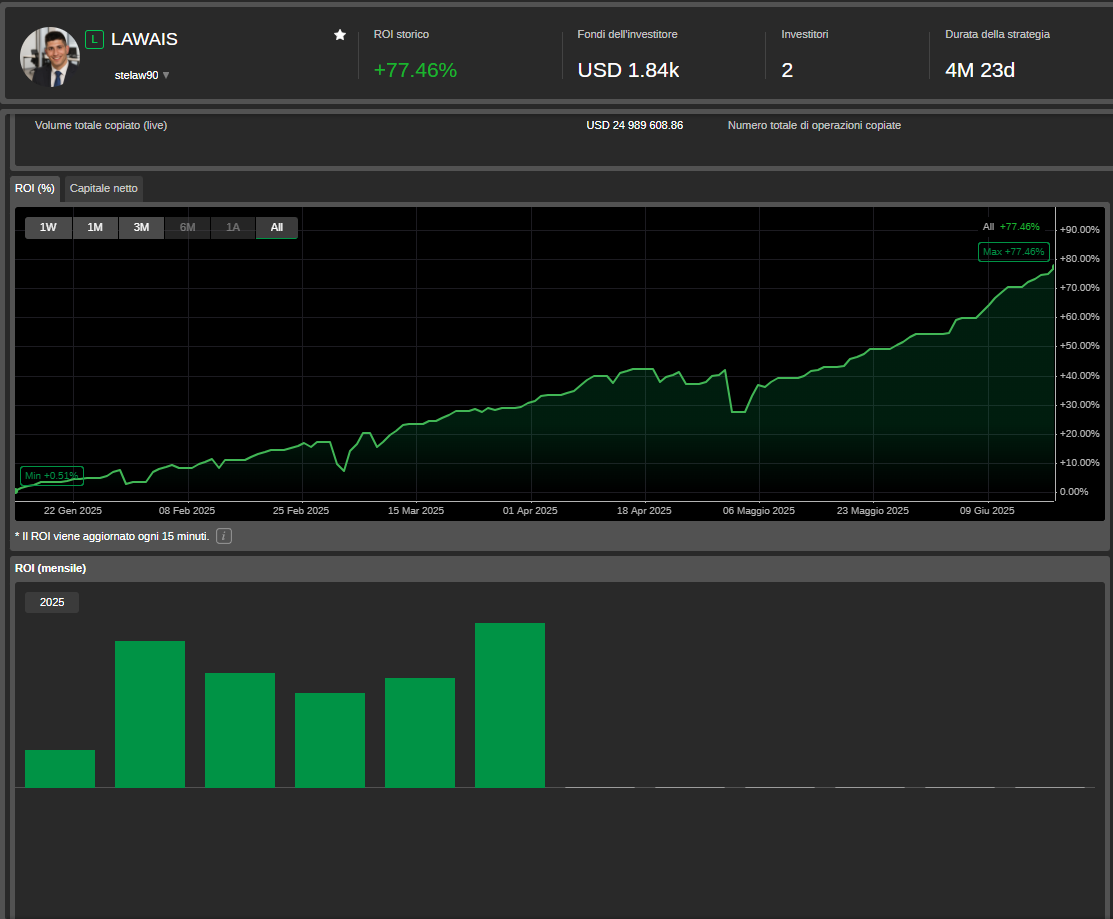This screenshot has height=919, width=1113.
Task: Click the USD 24 989 608.86 volume figure
Action: pos(634,125)
